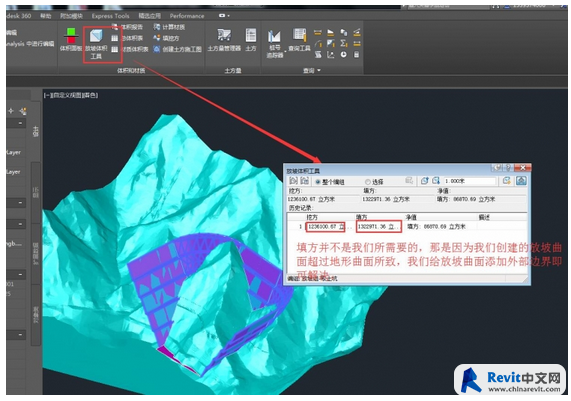Image resolution: width=571 pixels, height=401 pixels.
Task: Open the Autodesk 360 tab
Action: pos(19,16)
